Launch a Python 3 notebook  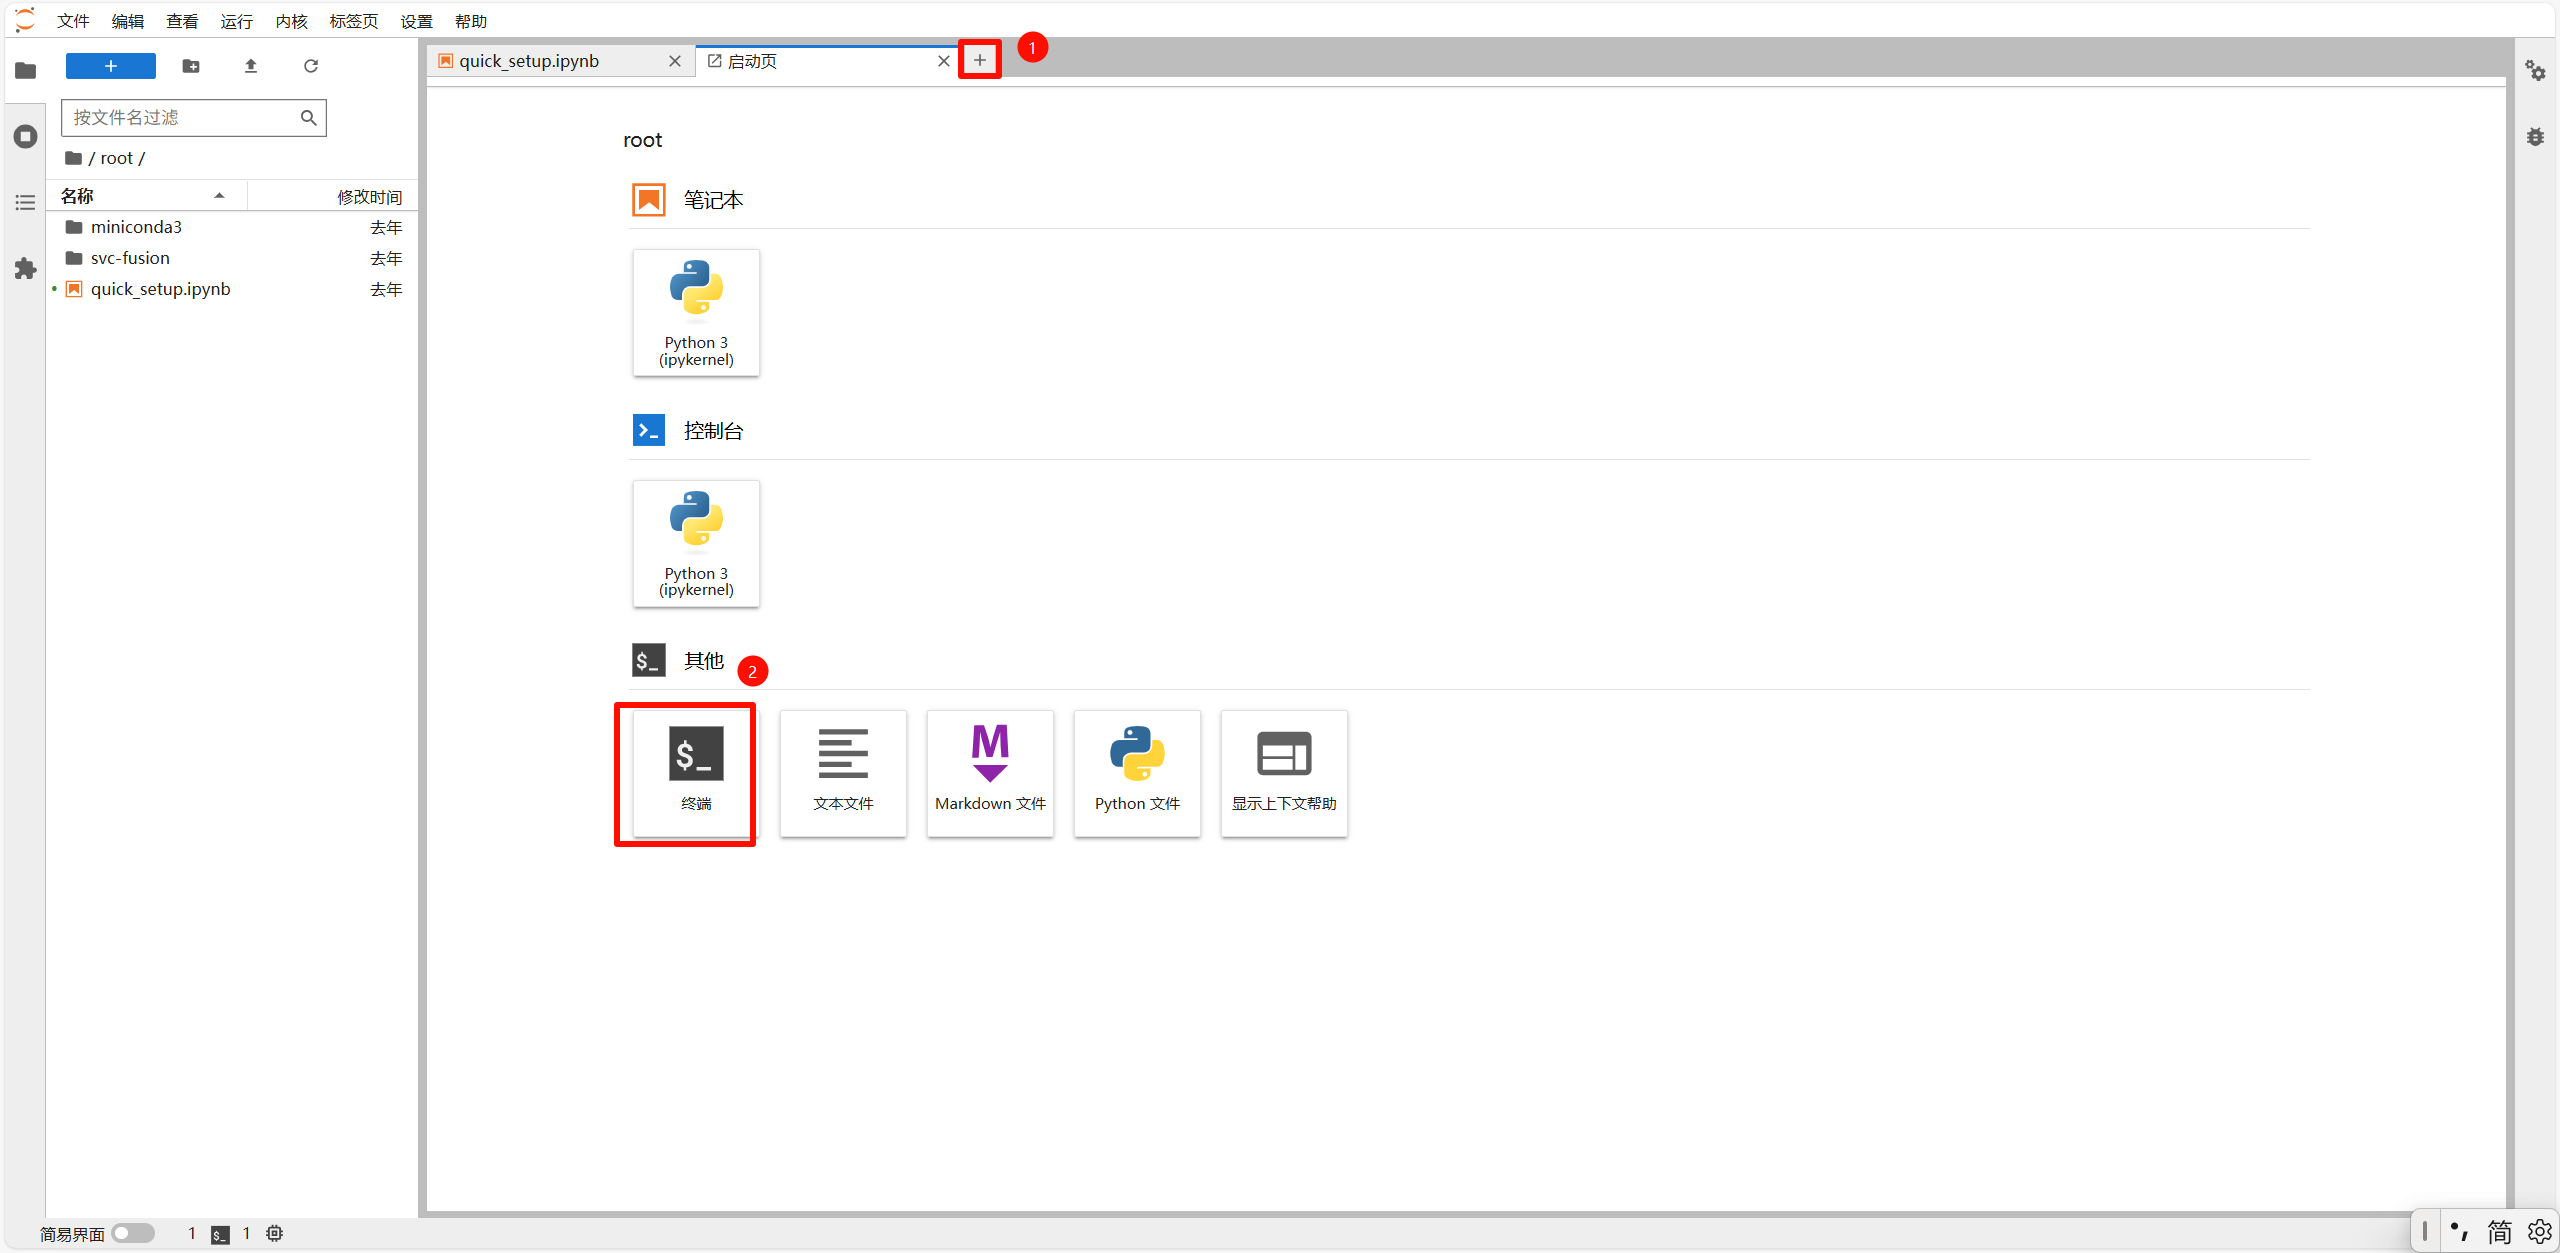pos(695,312)
